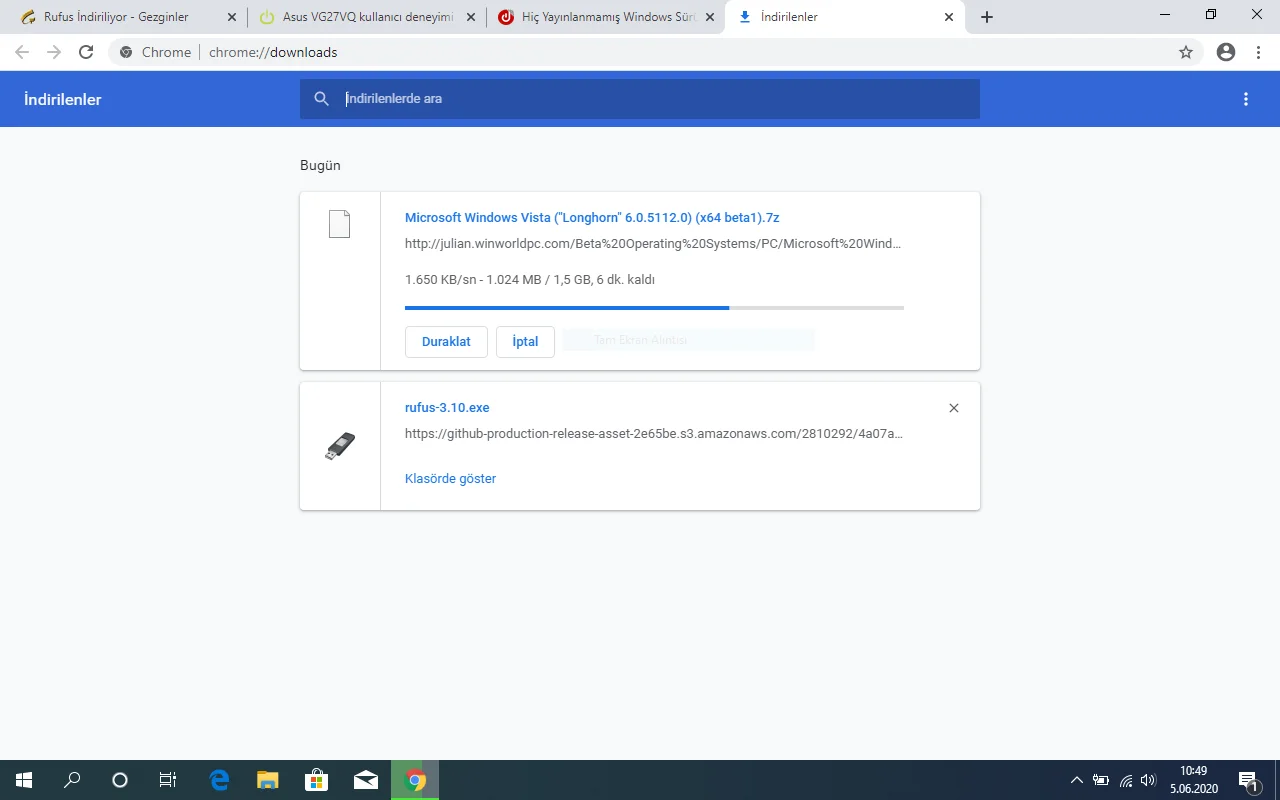Open the volume control in the tray
1280x800 pixels.
pyautogui.click(x=1148, y=780)
